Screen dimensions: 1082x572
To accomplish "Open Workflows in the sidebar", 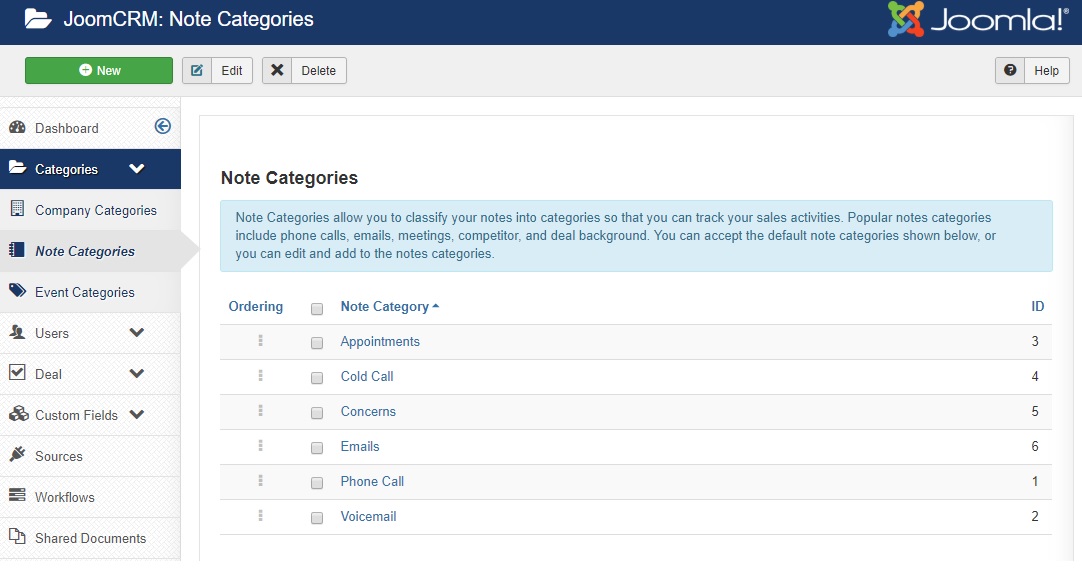I will (65, 497).
